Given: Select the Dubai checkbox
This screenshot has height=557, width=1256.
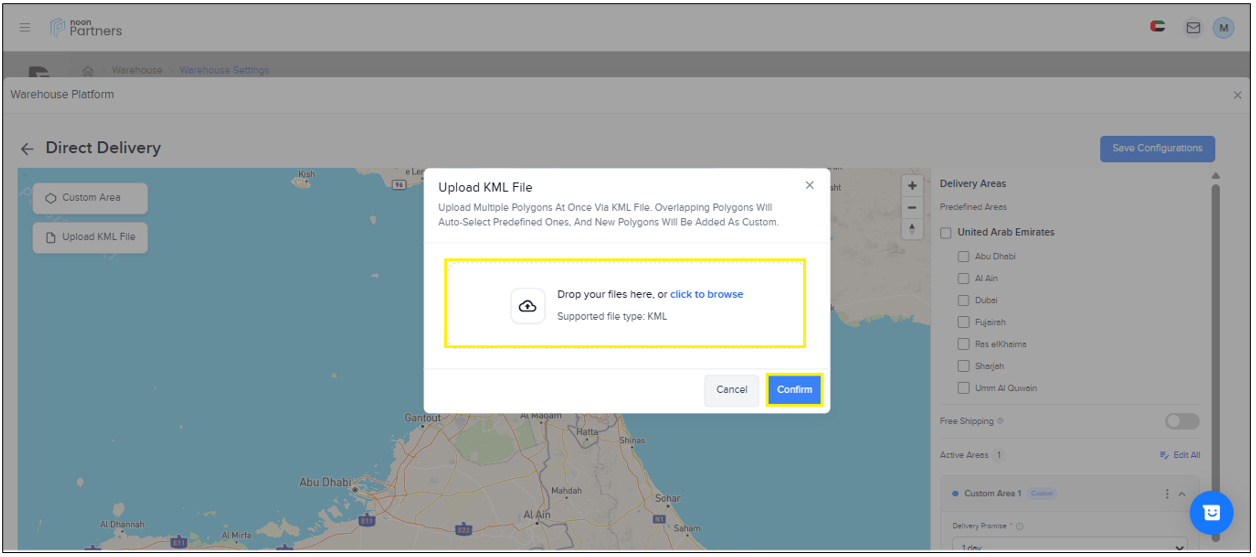Looking at the screenshot, I should pos(963,300).
